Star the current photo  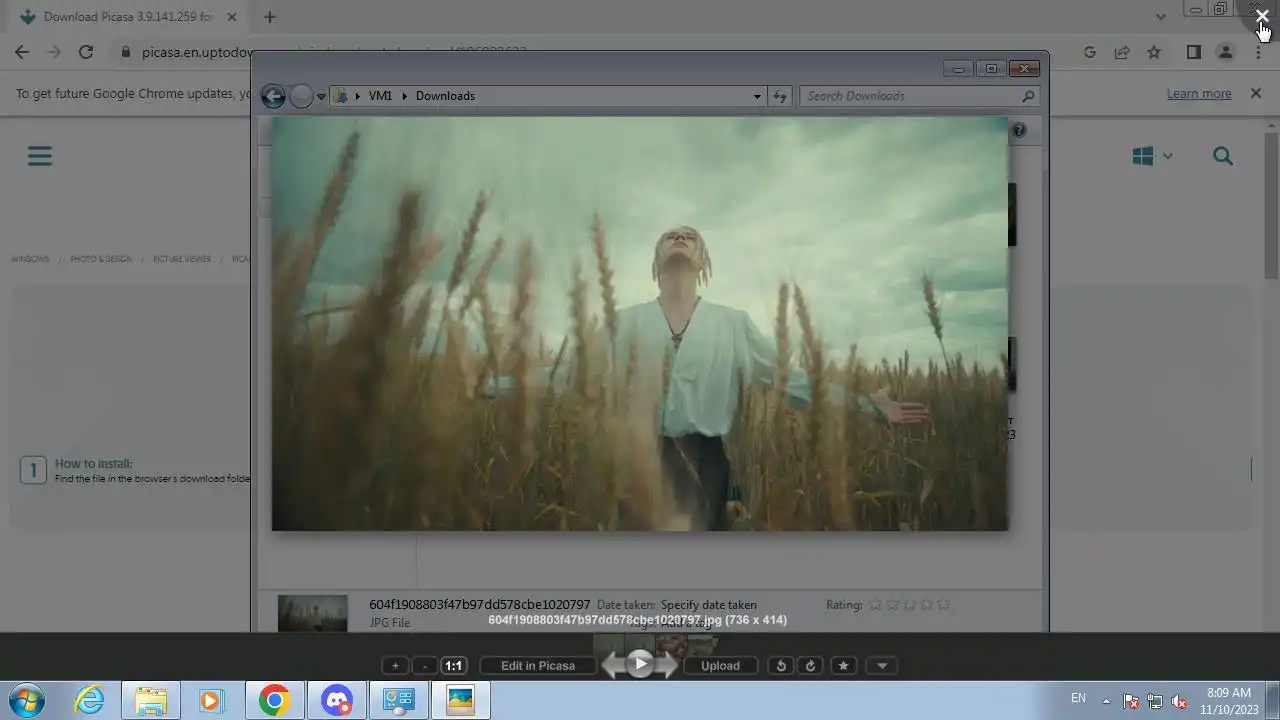click(x=843, y=666)
